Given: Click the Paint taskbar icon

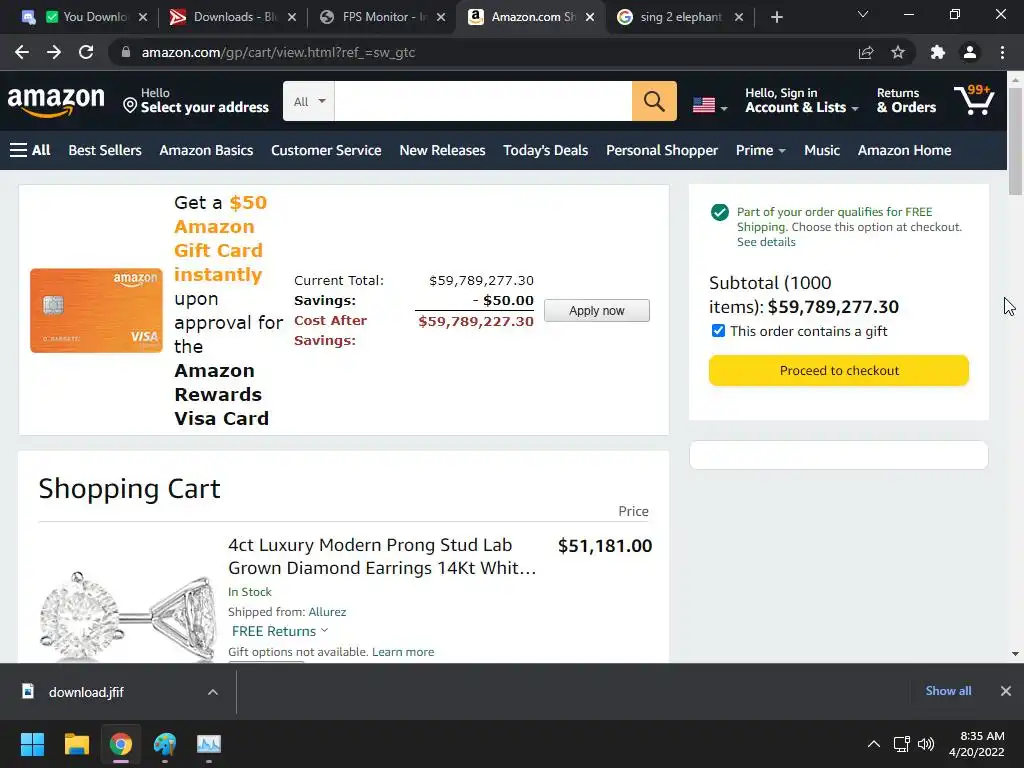Looking at the screenshot, I should [x=165, y=744].
